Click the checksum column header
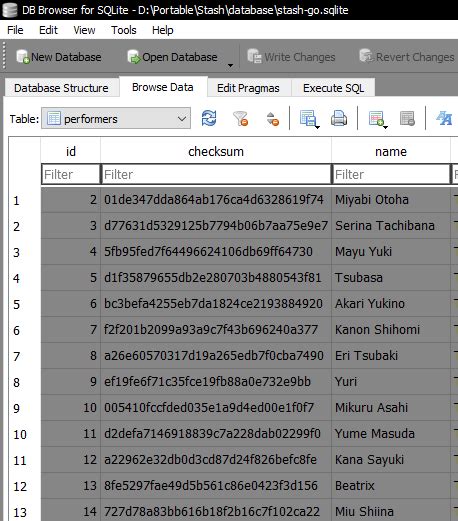458x521 pixels. (x=216, y=151)
